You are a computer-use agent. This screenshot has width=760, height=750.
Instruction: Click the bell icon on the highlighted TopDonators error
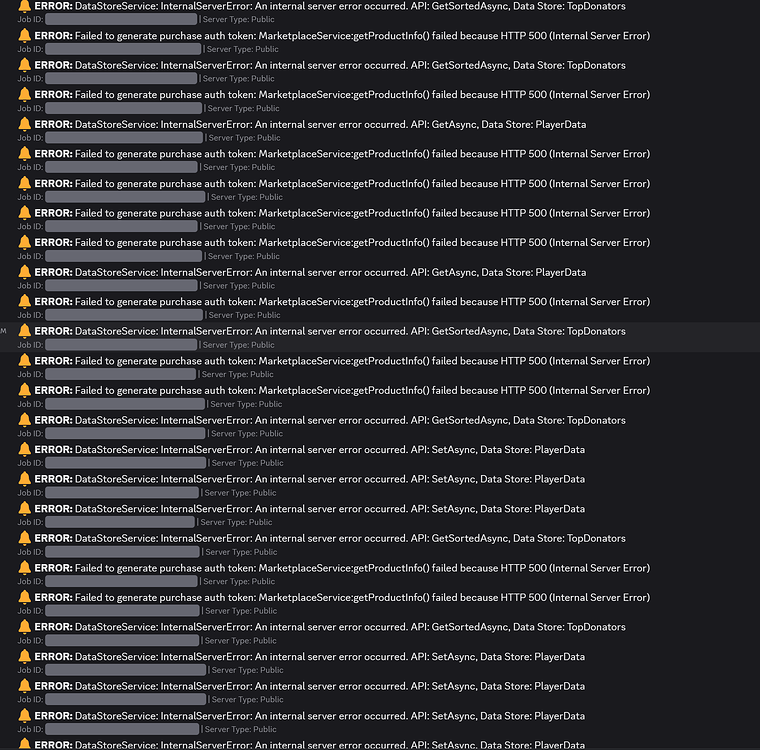point(24,331)
